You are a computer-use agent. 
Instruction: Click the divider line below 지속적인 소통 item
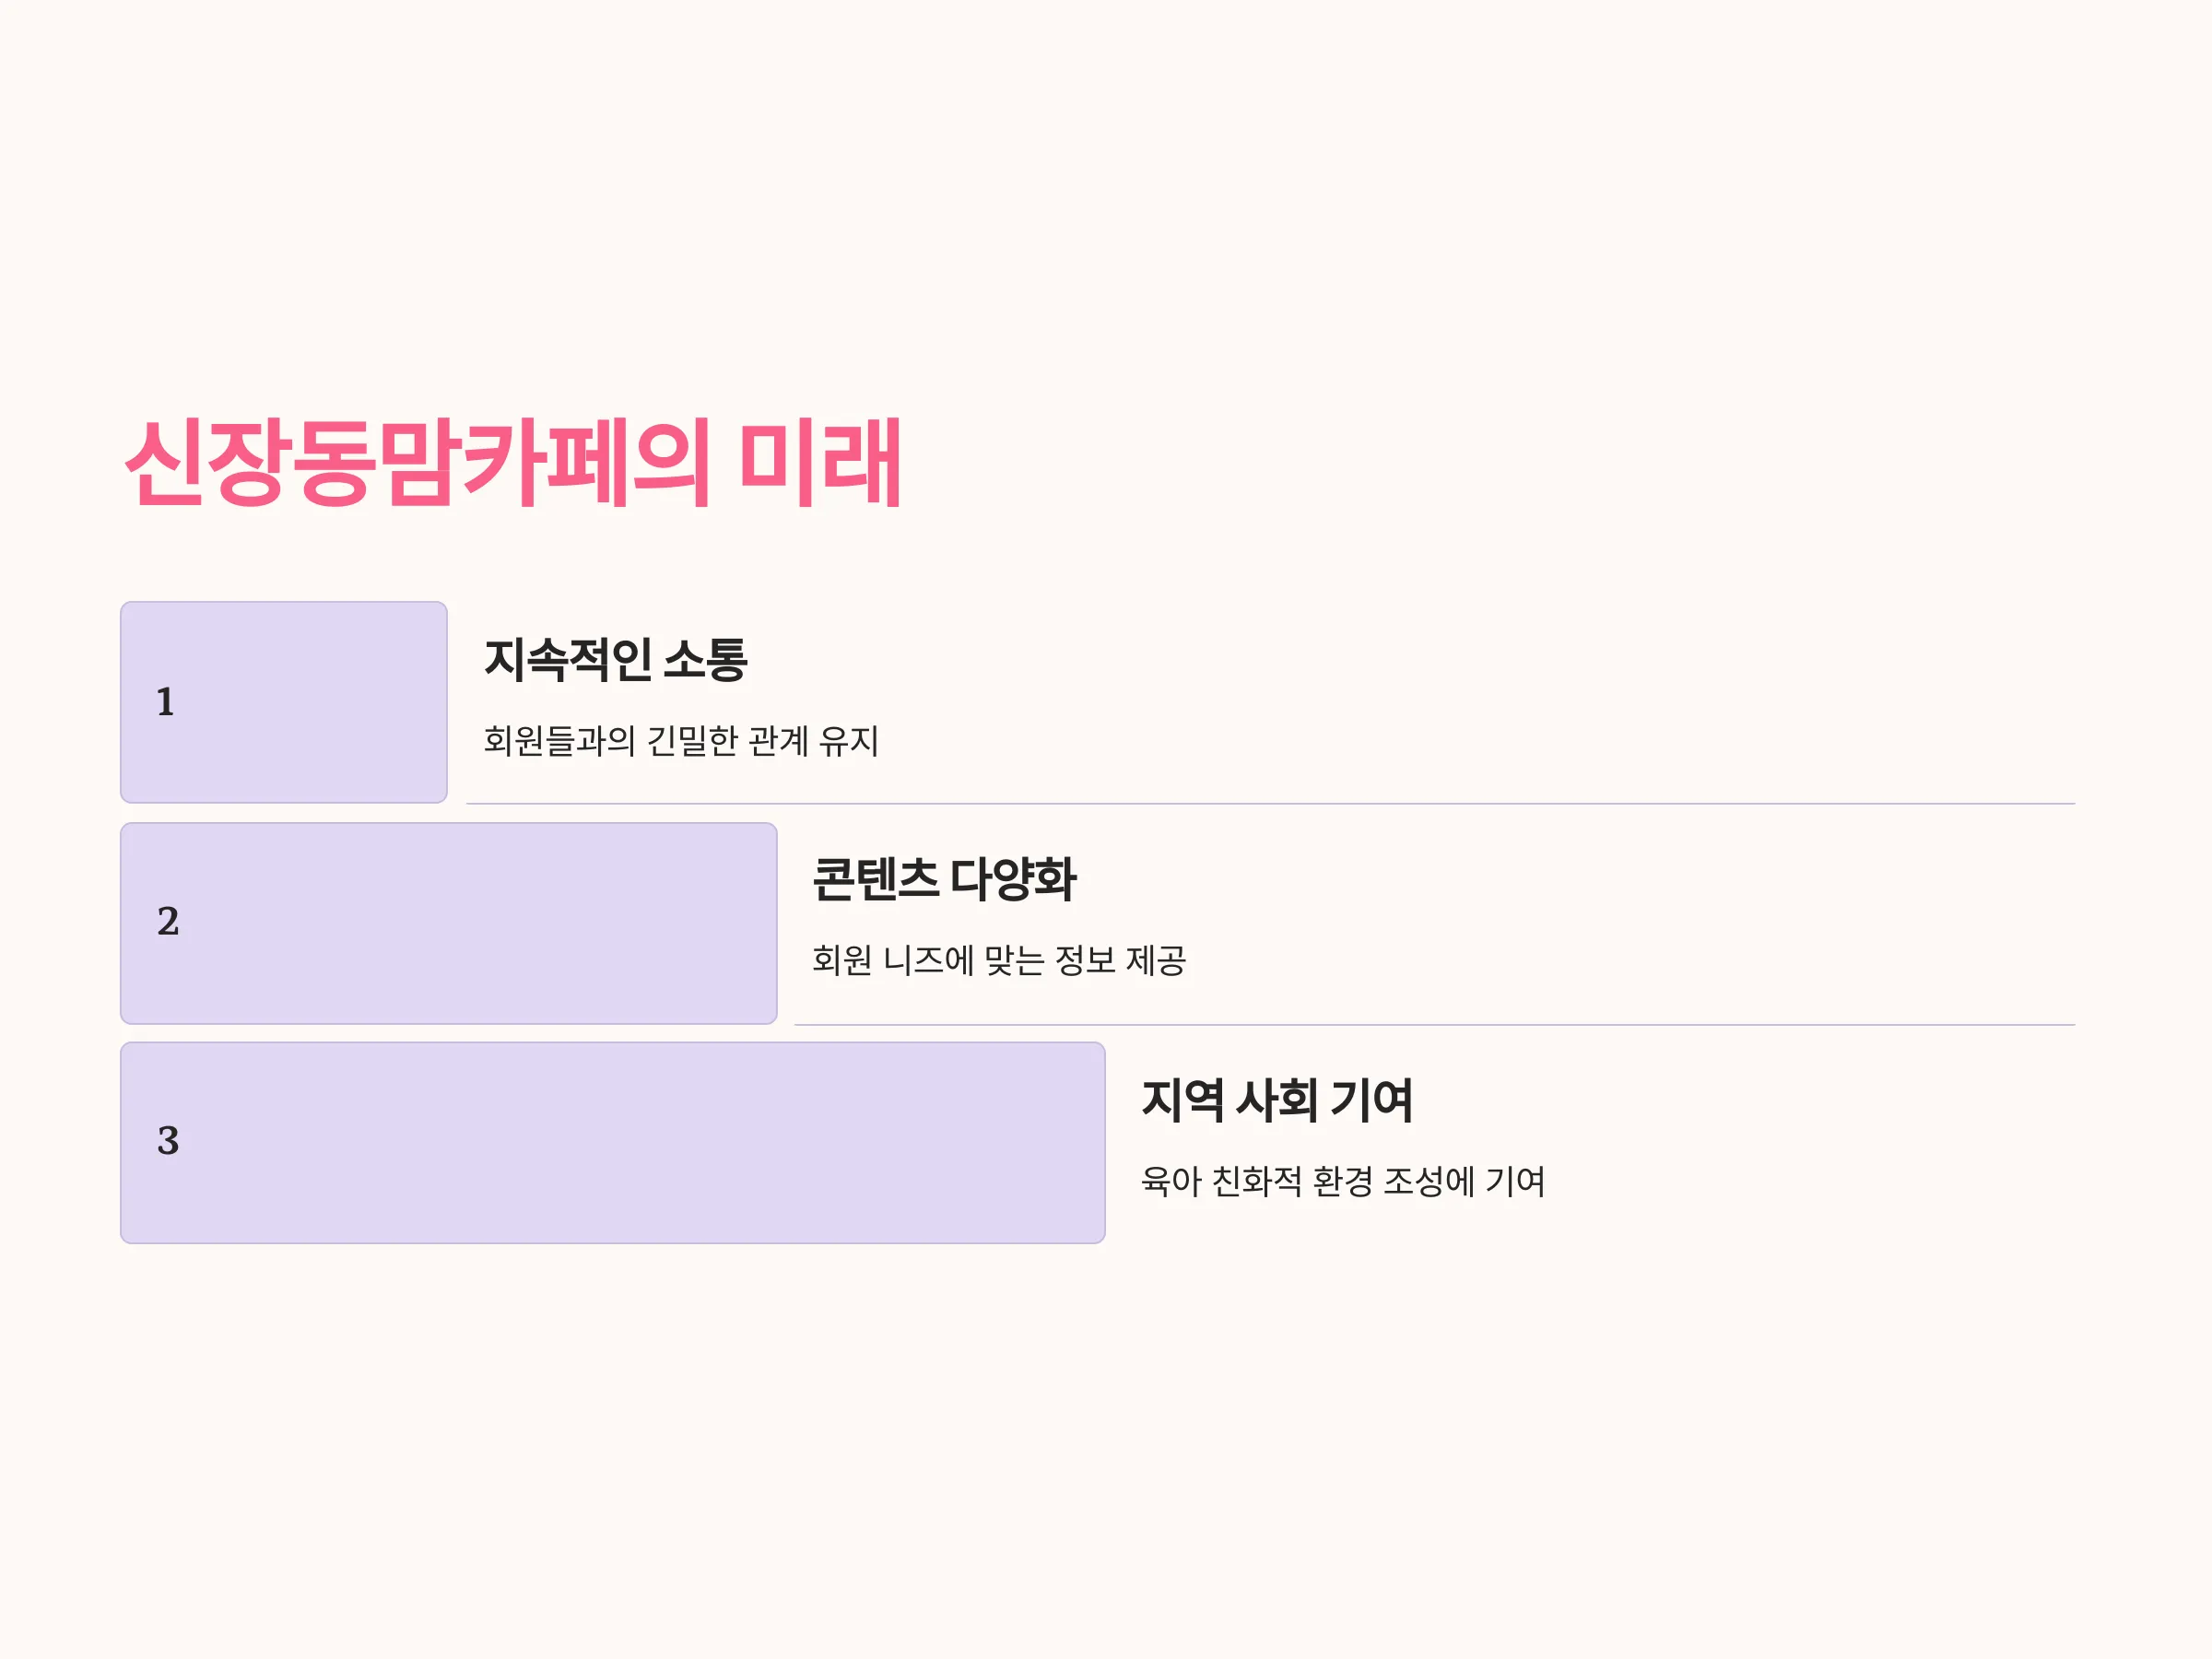(x=1270, y=803)
